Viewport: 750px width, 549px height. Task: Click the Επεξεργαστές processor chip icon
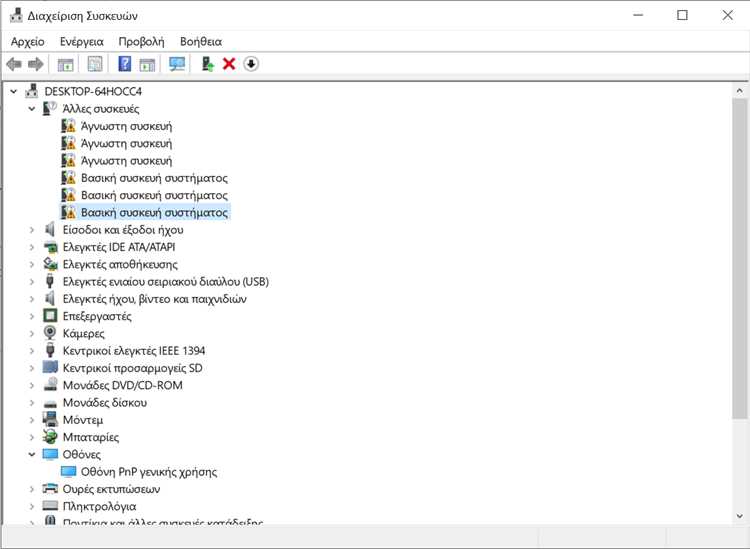tap(50, 316)
